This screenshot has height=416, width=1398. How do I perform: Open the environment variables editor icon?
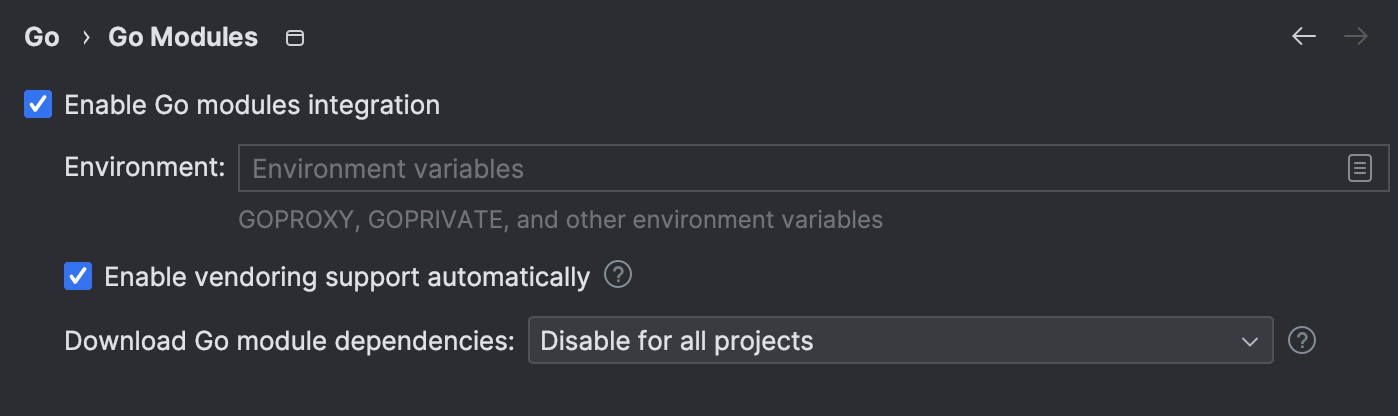[1359, 168]
